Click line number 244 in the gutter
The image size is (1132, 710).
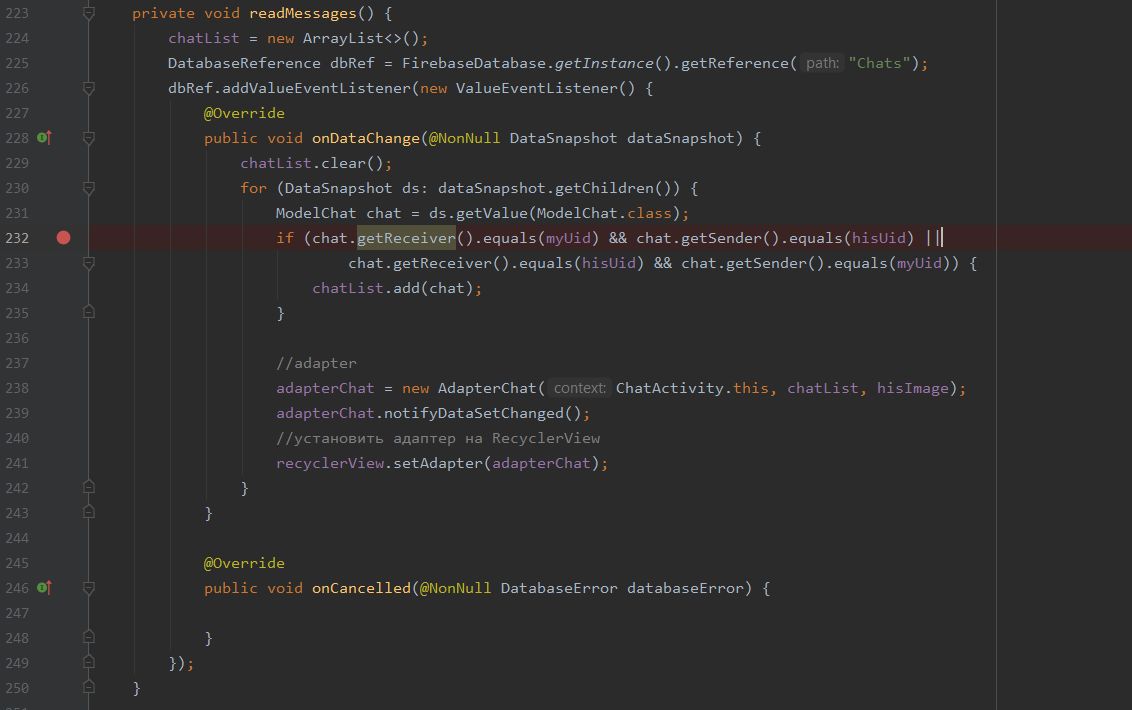coord(17,538)
